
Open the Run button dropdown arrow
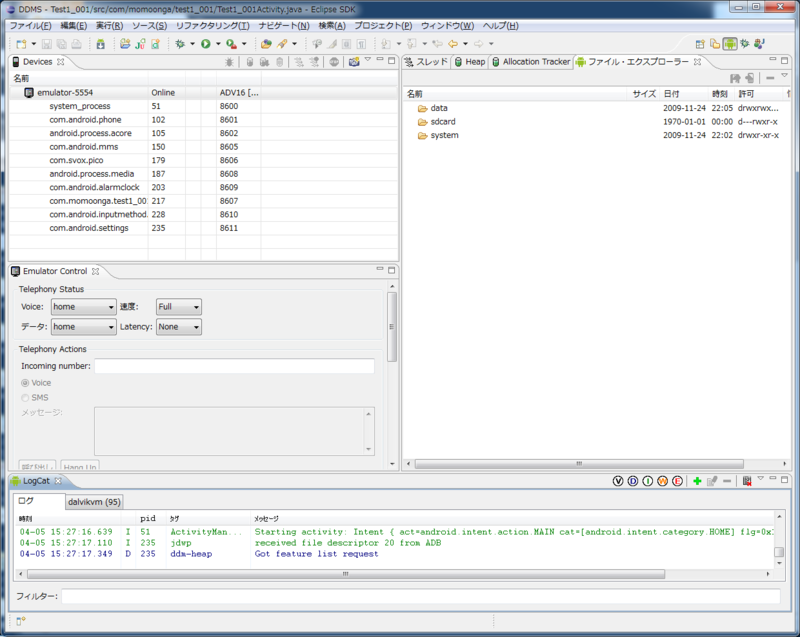coord(218,44)
